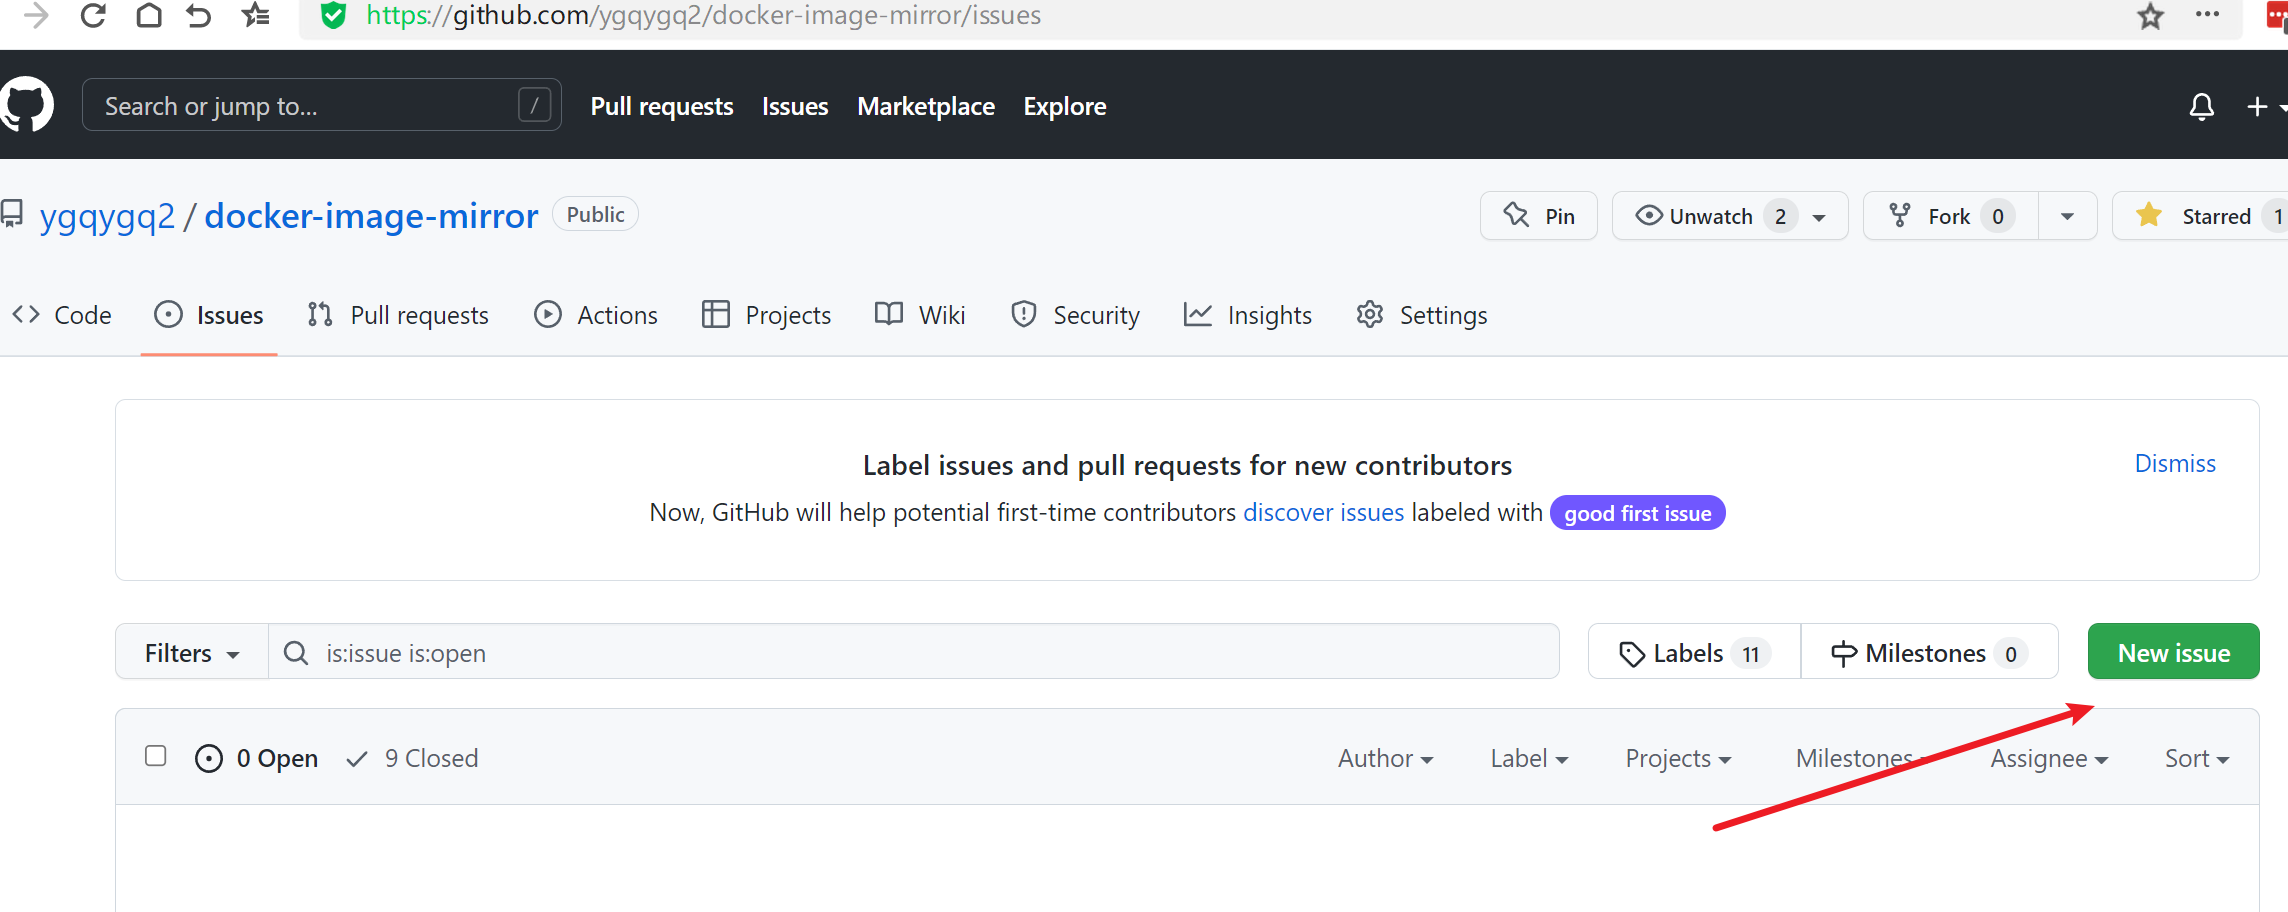Click the green security shield icon
Screen dimensions: 2288x912
(333, 15)
